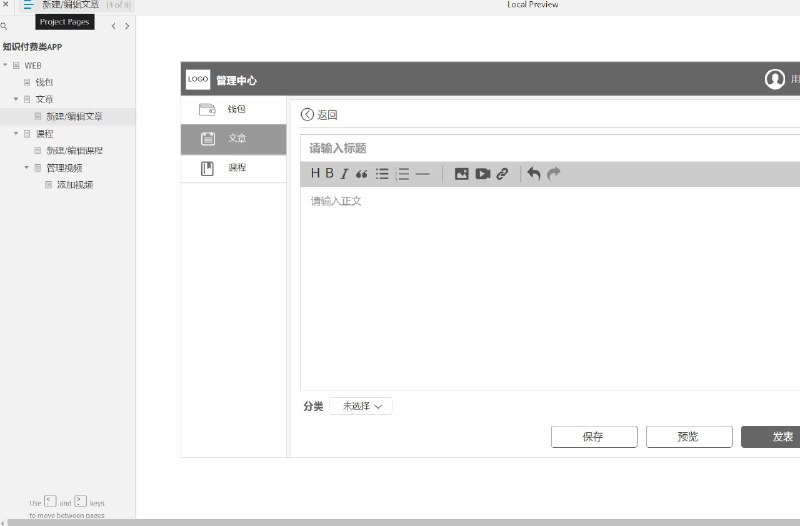Collapse the 管理视频 tree node

tap(27, 167)
